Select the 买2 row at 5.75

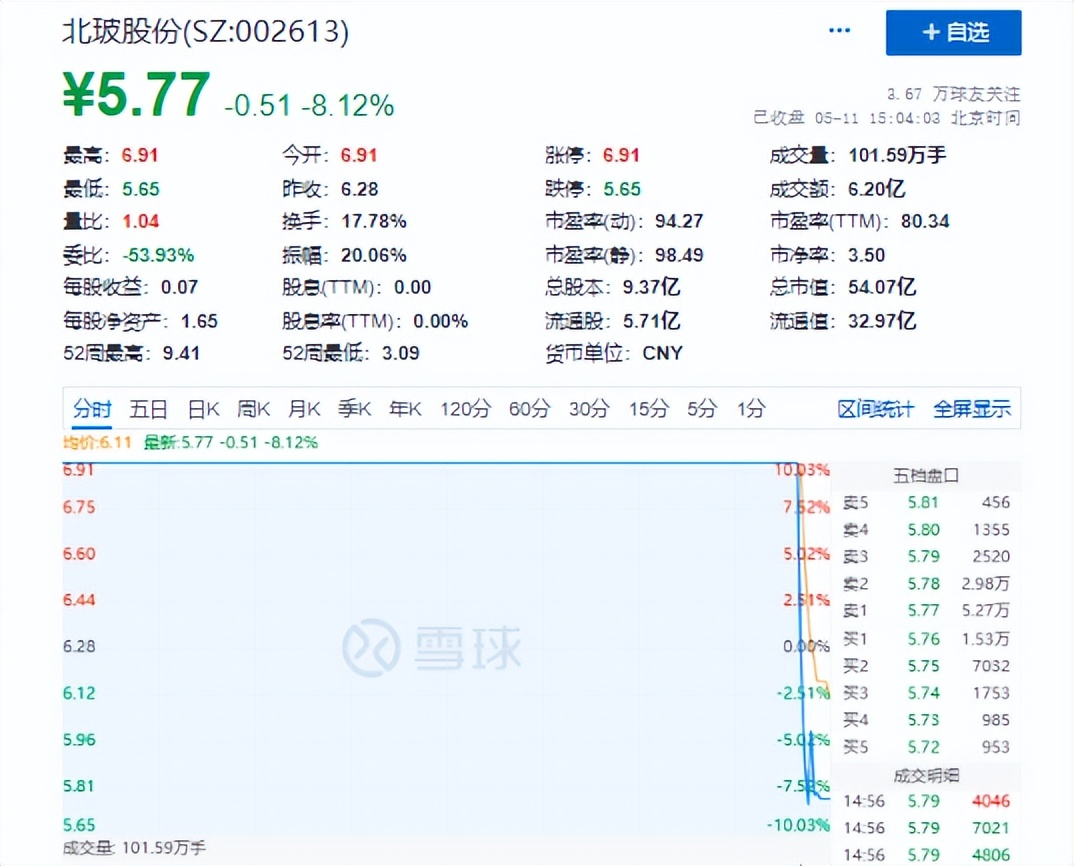click(925, 666)
